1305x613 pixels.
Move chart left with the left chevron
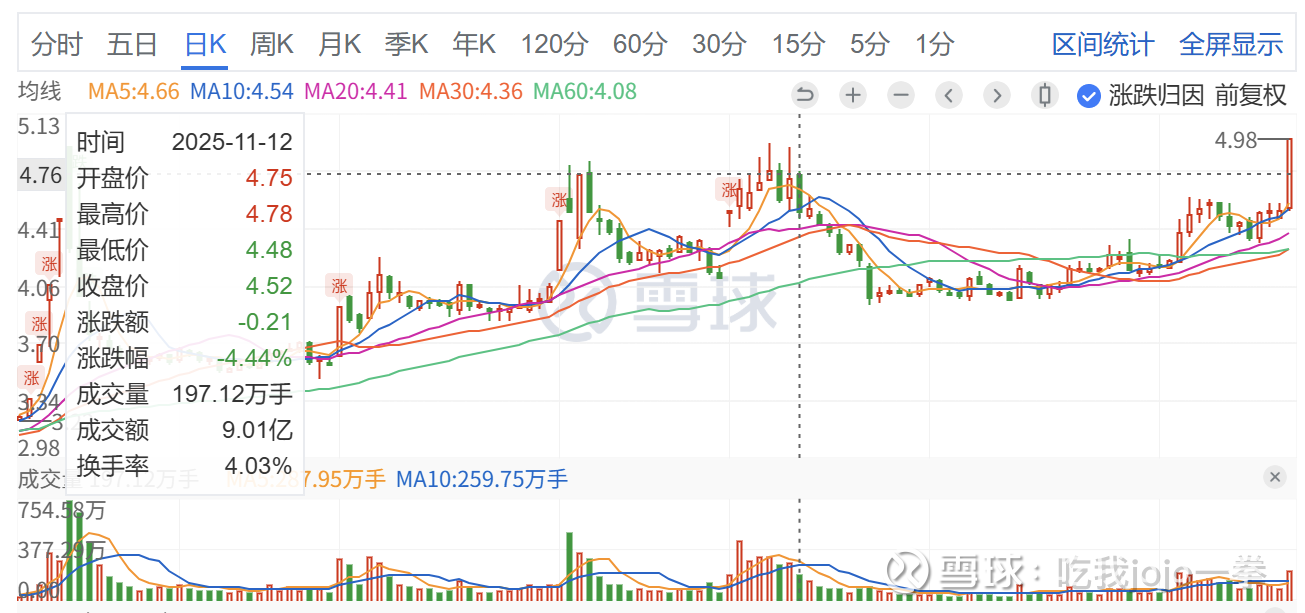tap(949, 95)
